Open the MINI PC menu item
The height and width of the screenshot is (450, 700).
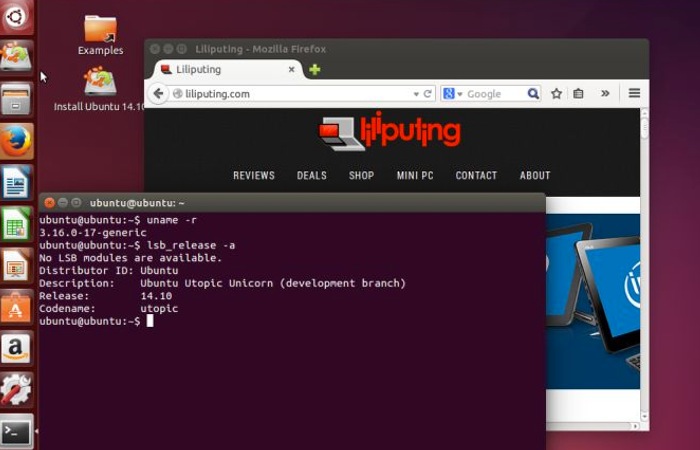415,175
